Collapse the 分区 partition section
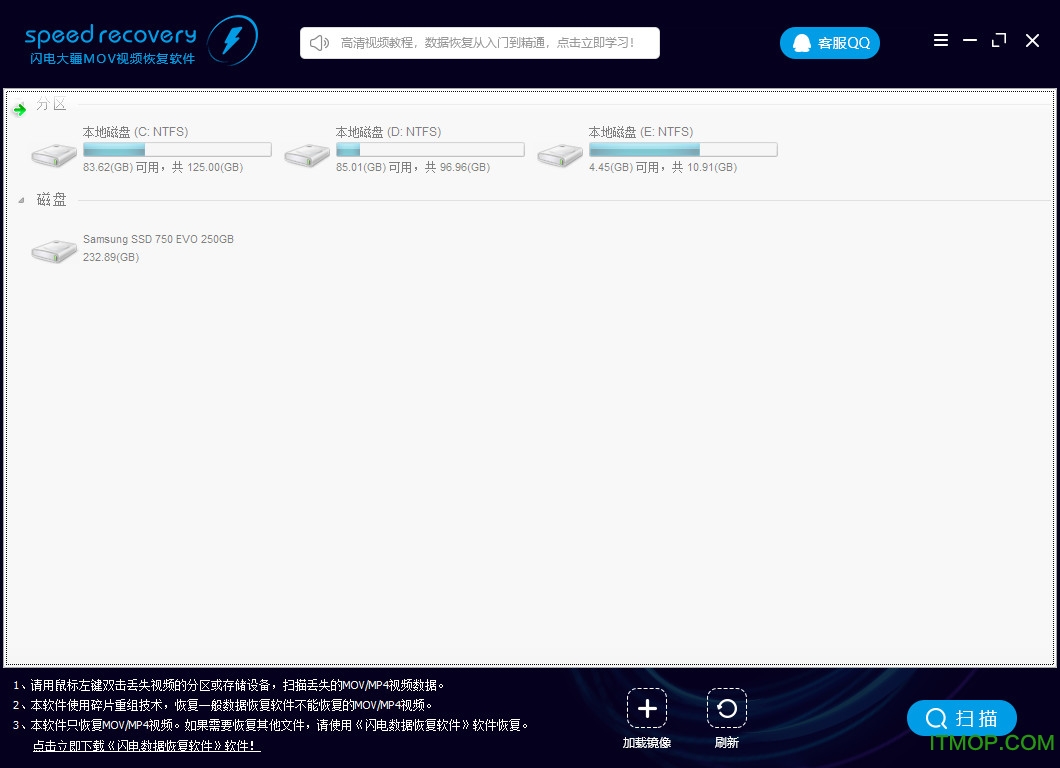The height and width of the screenshot is (768, 1060). 20,108
